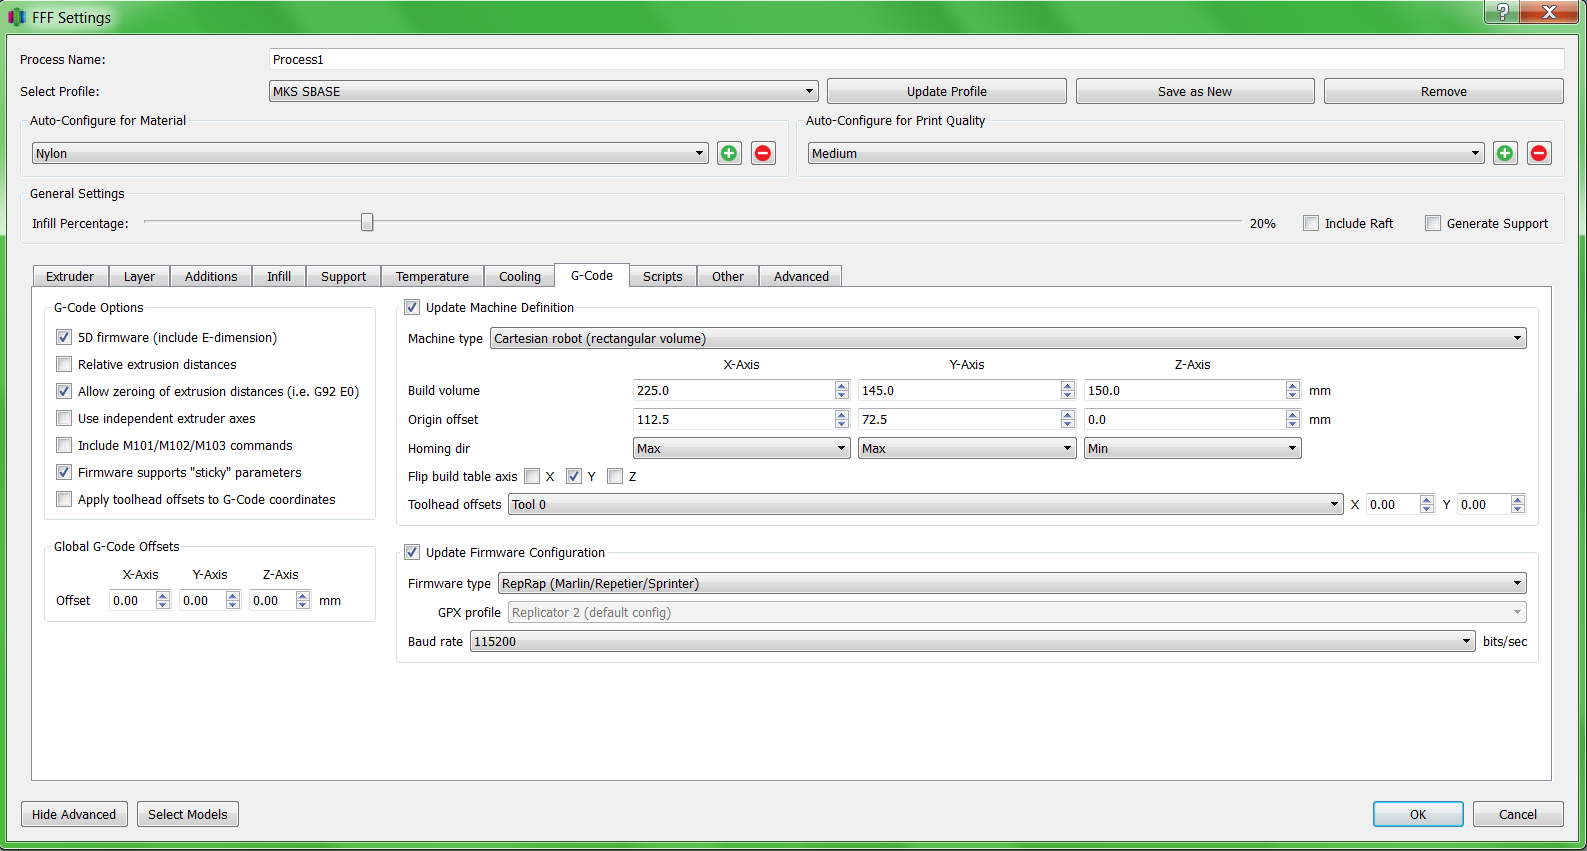Toggle Update Machine Definition checkbox

click(412, 307)
